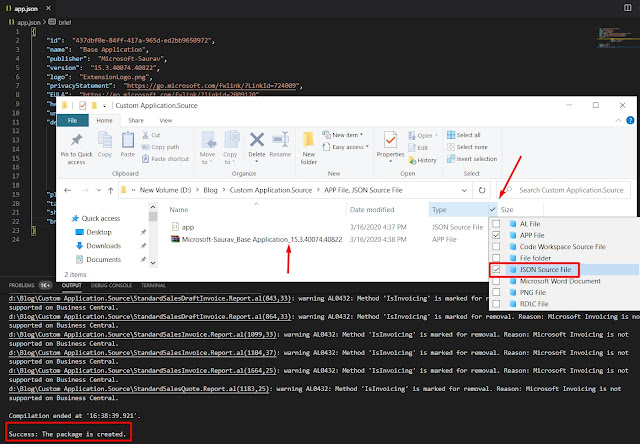Close the app.json editor tab
This screenshot has height=444, width=640.
pos(48,8)
